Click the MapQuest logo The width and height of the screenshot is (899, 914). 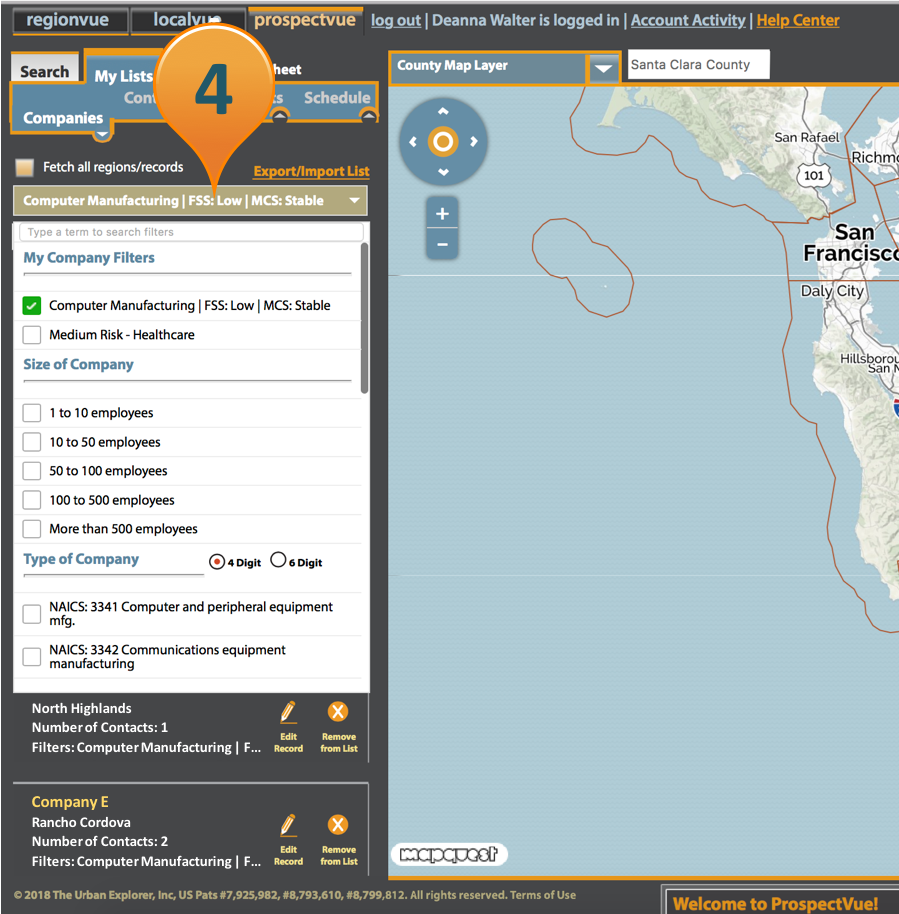448,855
